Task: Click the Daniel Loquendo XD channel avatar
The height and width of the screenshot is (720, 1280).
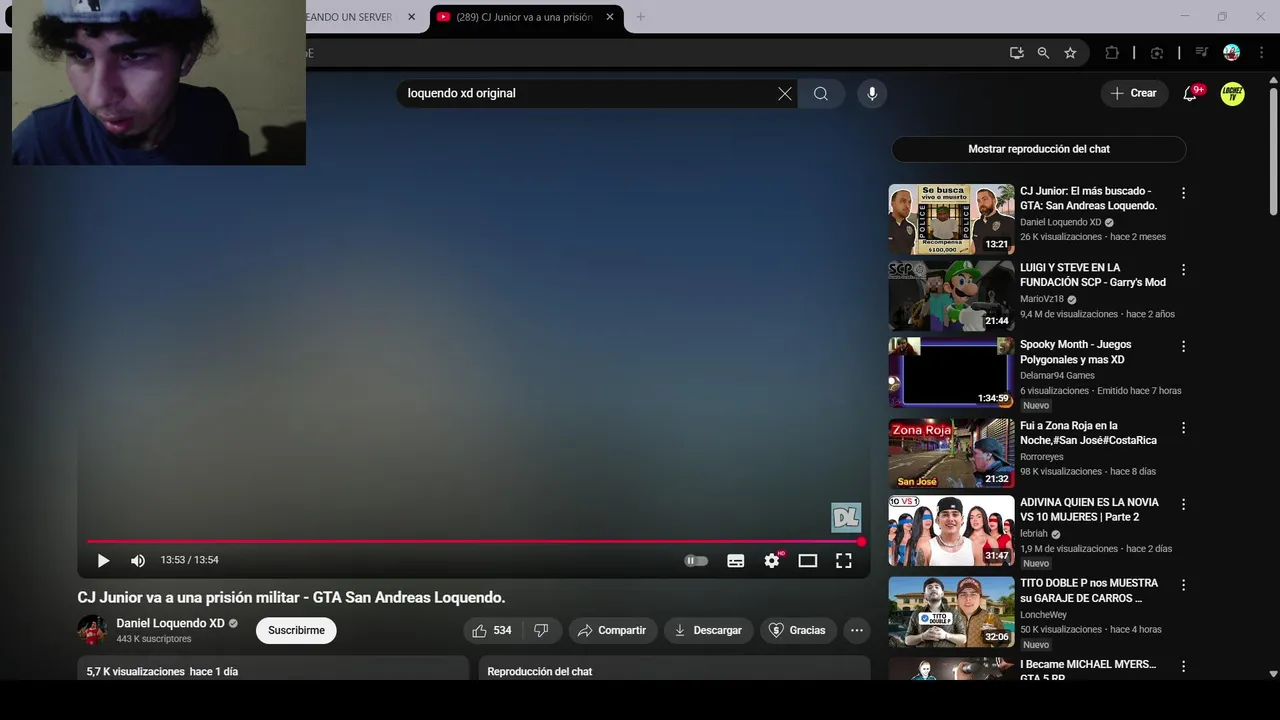Action: click(92, 630)
